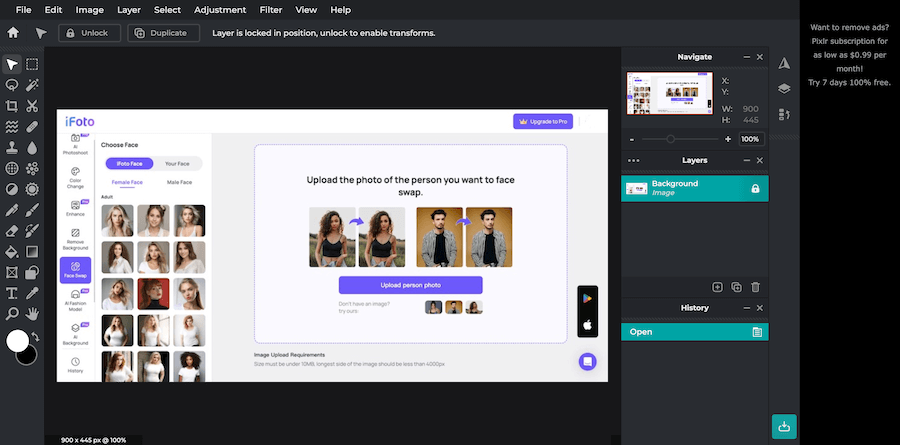Screen dimensions: 900x445
Task: Collapse the Layers panel
Action: coord(747,161)
